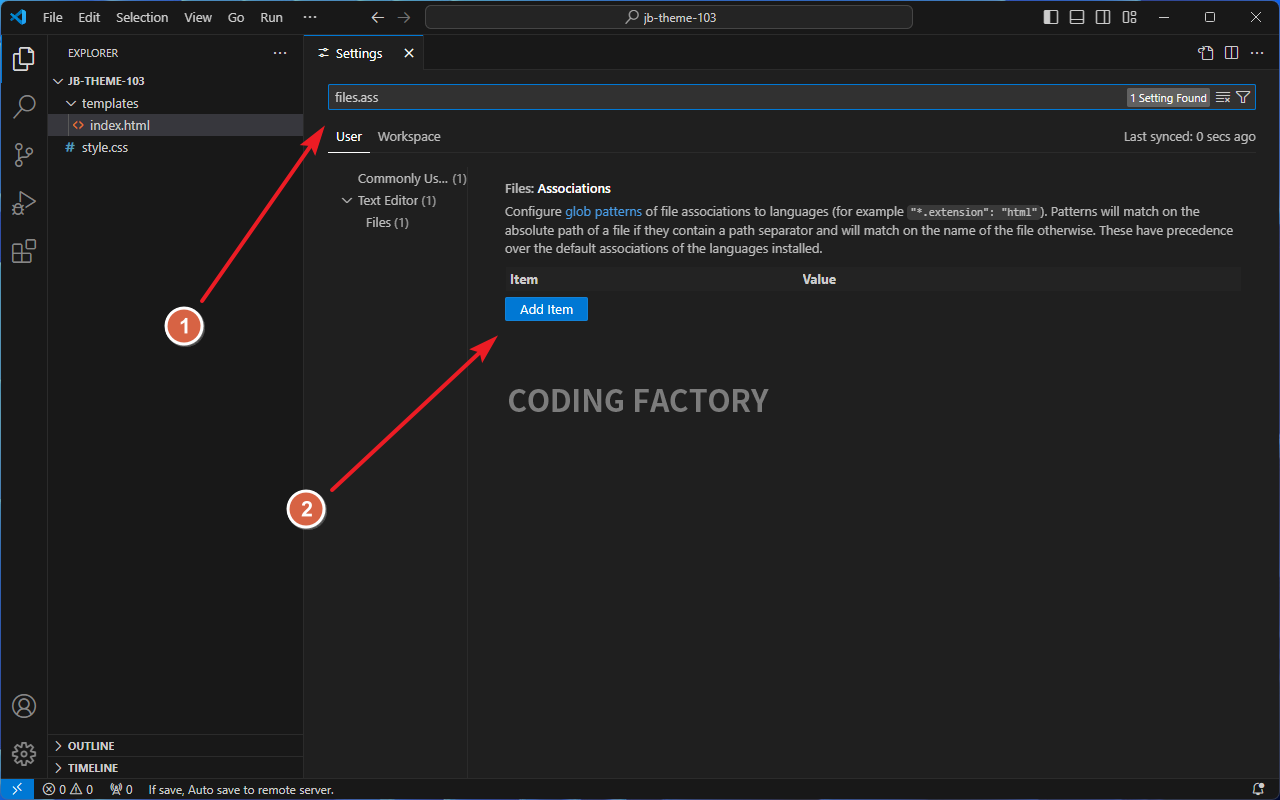Image resolution: width=1280 pixels, height=800 pixels.
Task: Toggle the primary side bar layout icon
Action: tap(1051, 17)
